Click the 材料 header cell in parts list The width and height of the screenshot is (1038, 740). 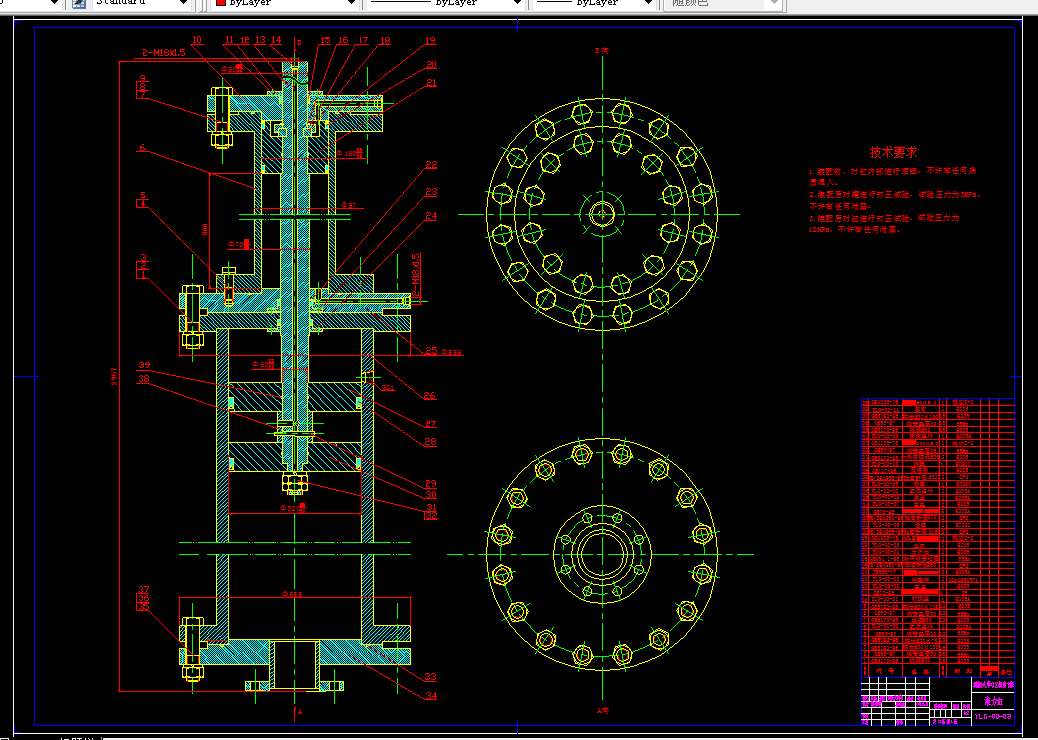pyautogui.click(x=963, y=671)
